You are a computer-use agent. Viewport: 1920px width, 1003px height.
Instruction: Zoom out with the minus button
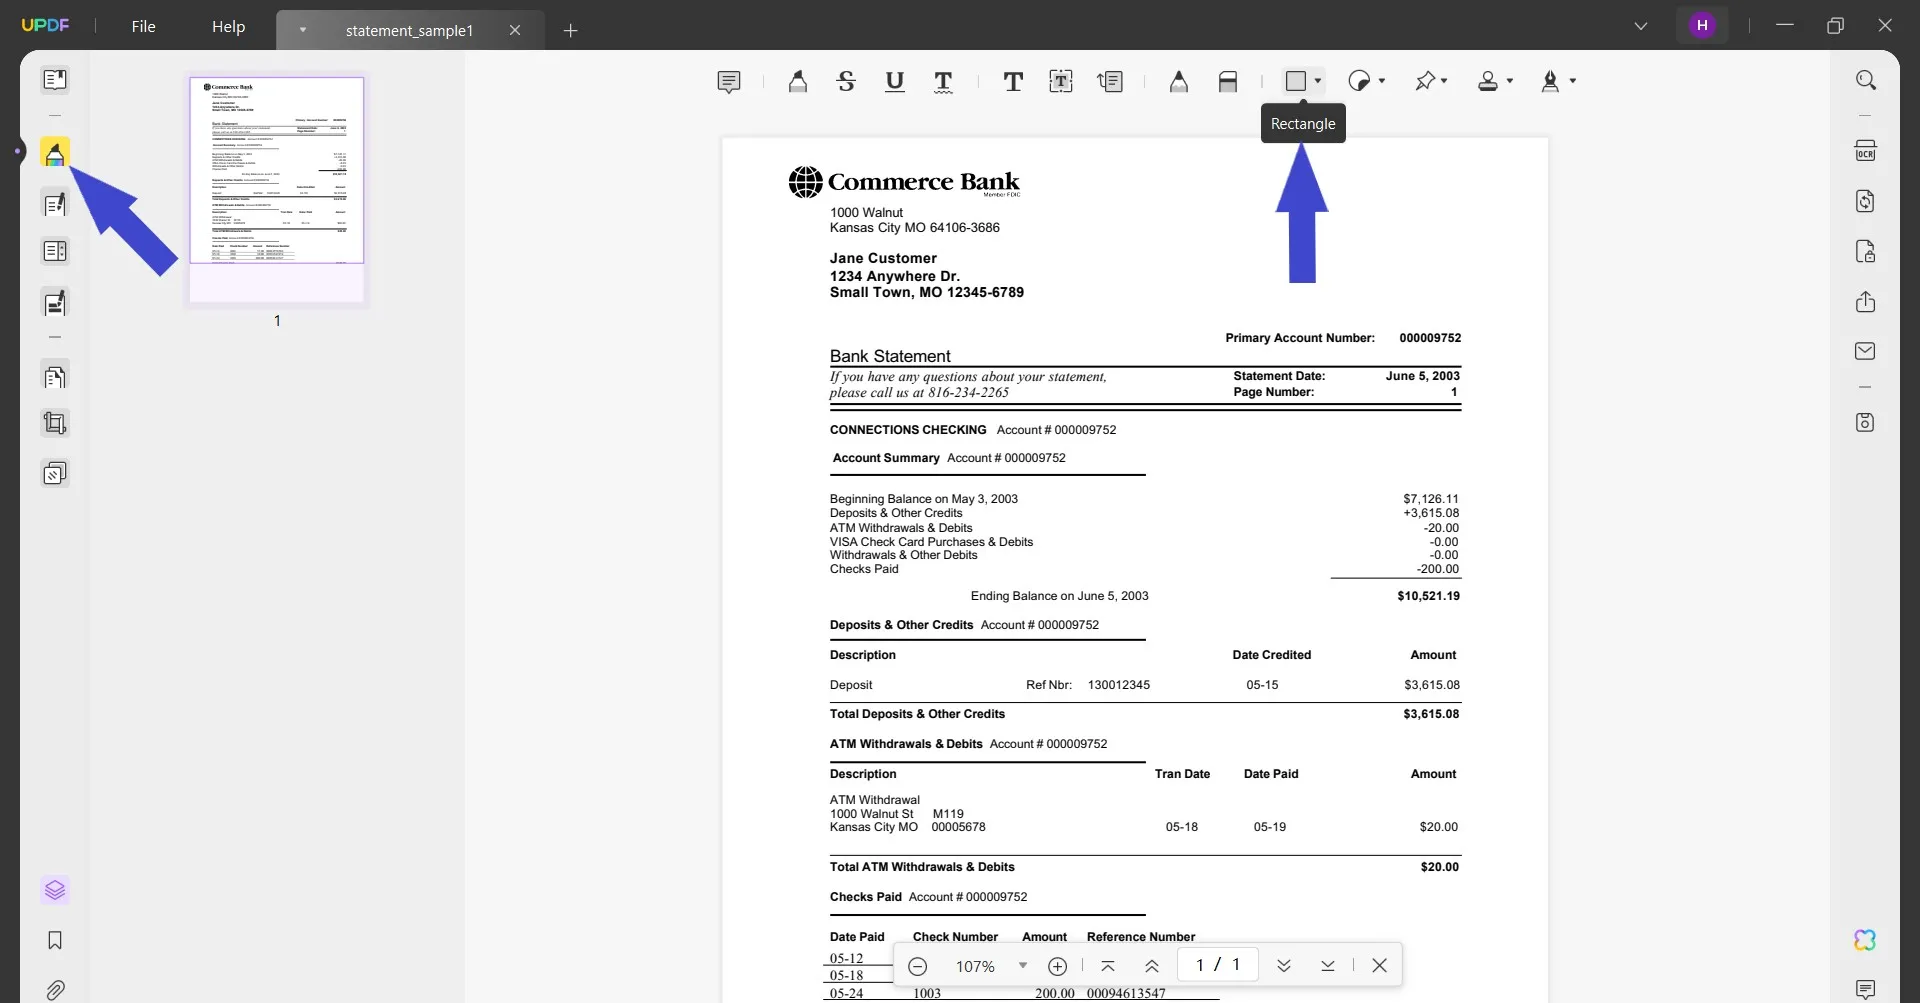click(918, 966)
